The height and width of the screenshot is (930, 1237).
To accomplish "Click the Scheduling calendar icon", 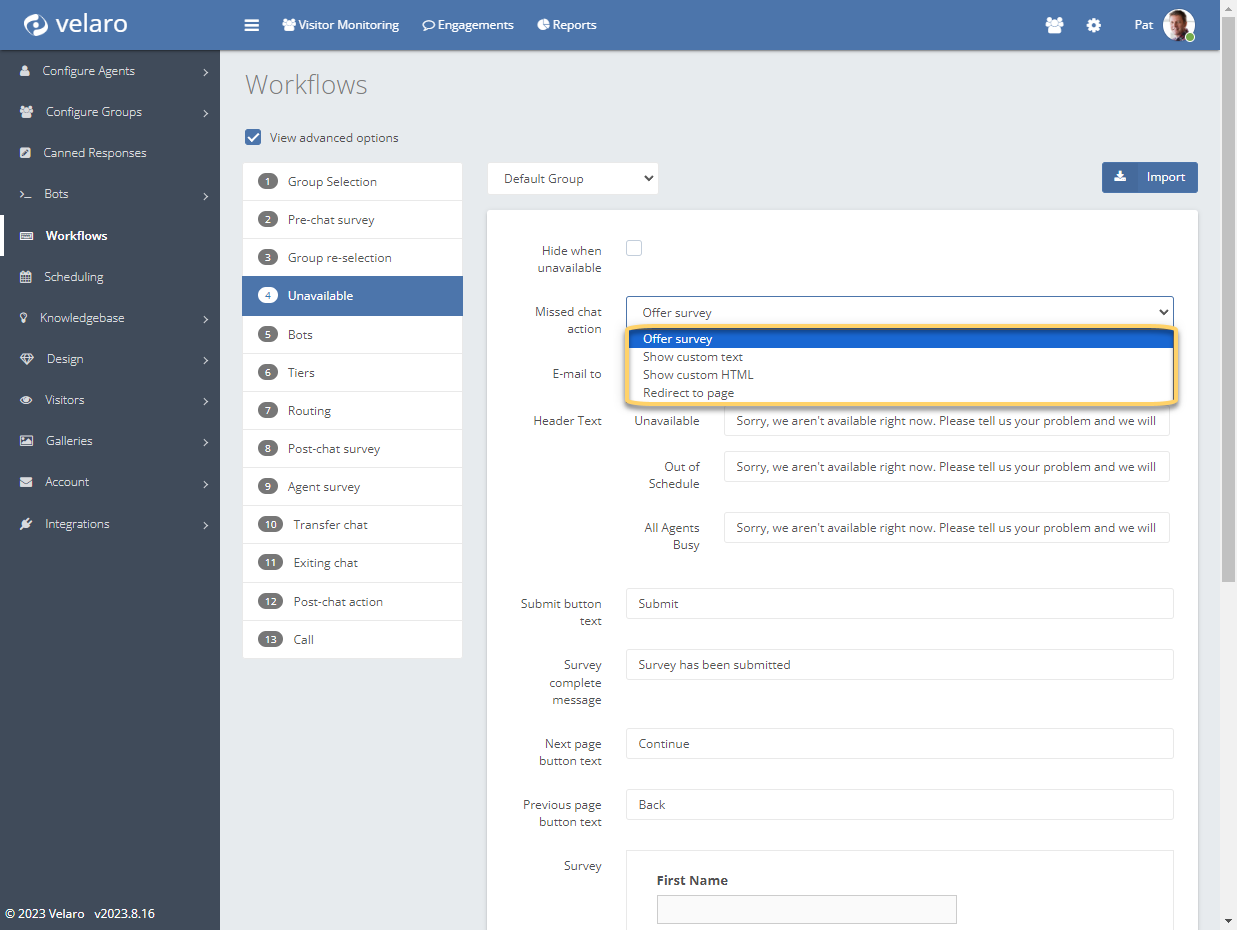I will coord(25,277).
